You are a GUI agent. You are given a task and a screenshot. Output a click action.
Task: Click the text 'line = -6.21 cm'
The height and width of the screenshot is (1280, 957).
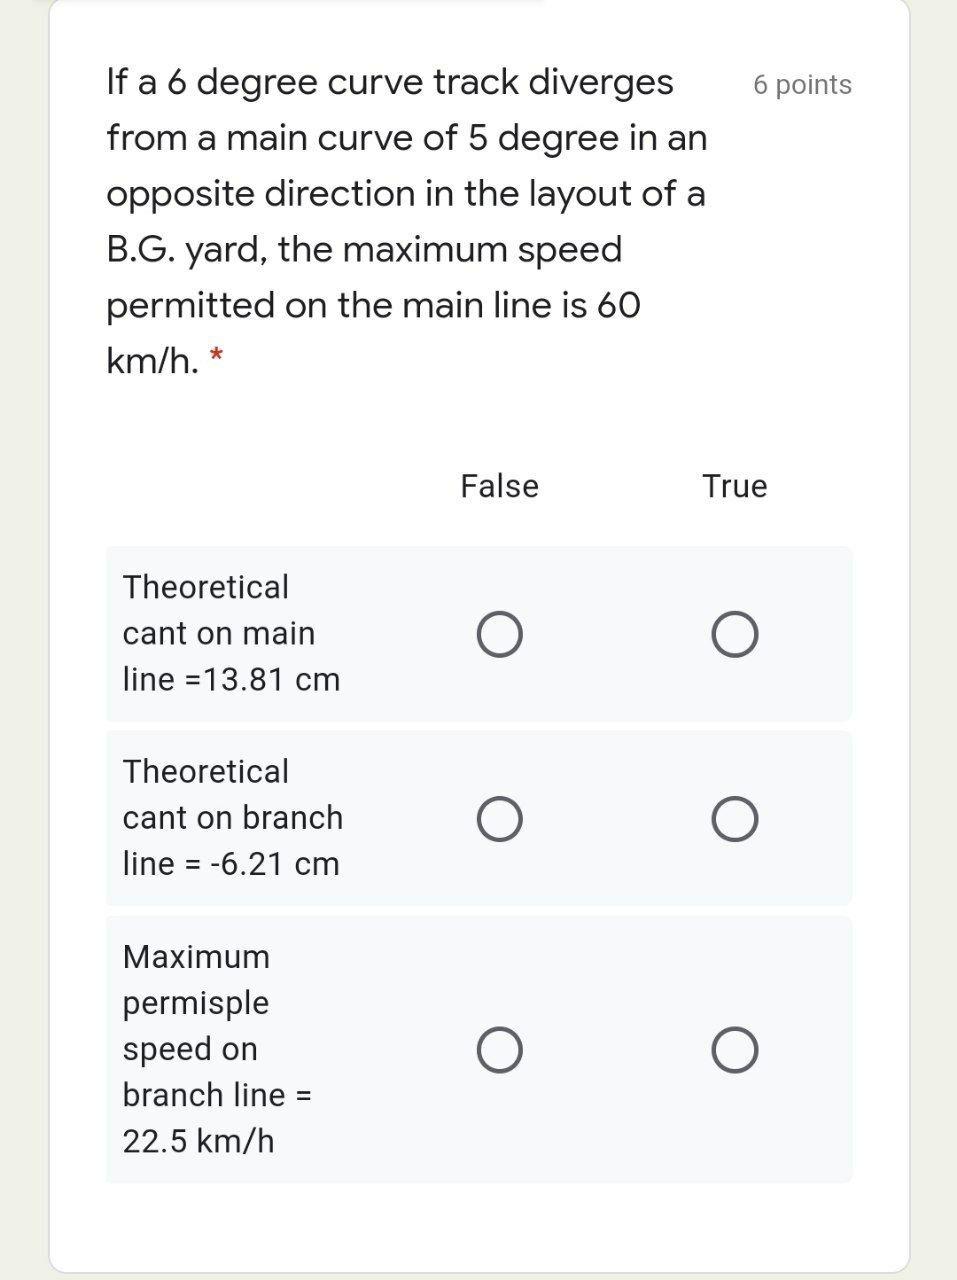click(x=231, y=864)
